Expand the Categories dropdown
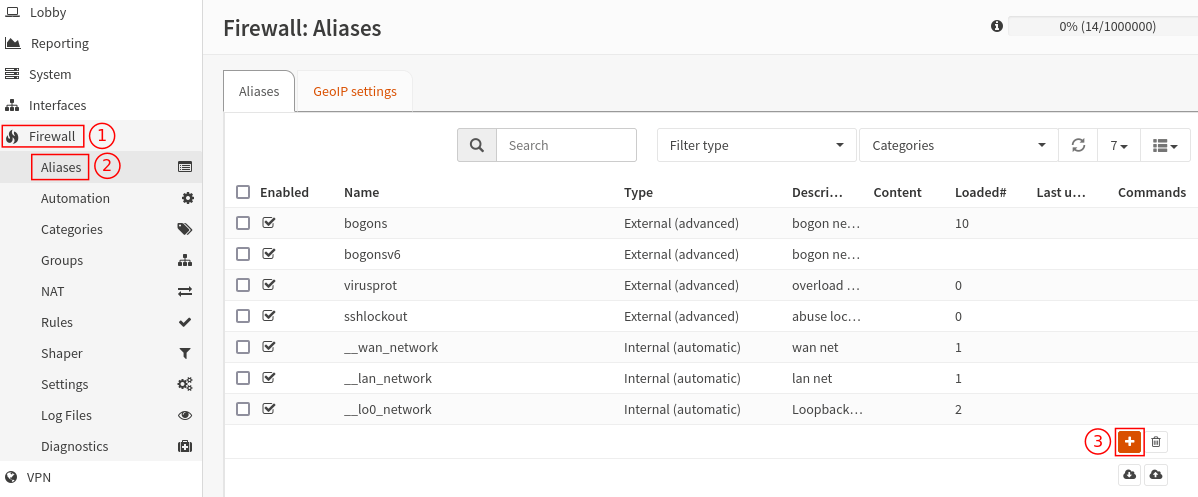Screen dimensions: 1198x497 [x=959, y=145]
